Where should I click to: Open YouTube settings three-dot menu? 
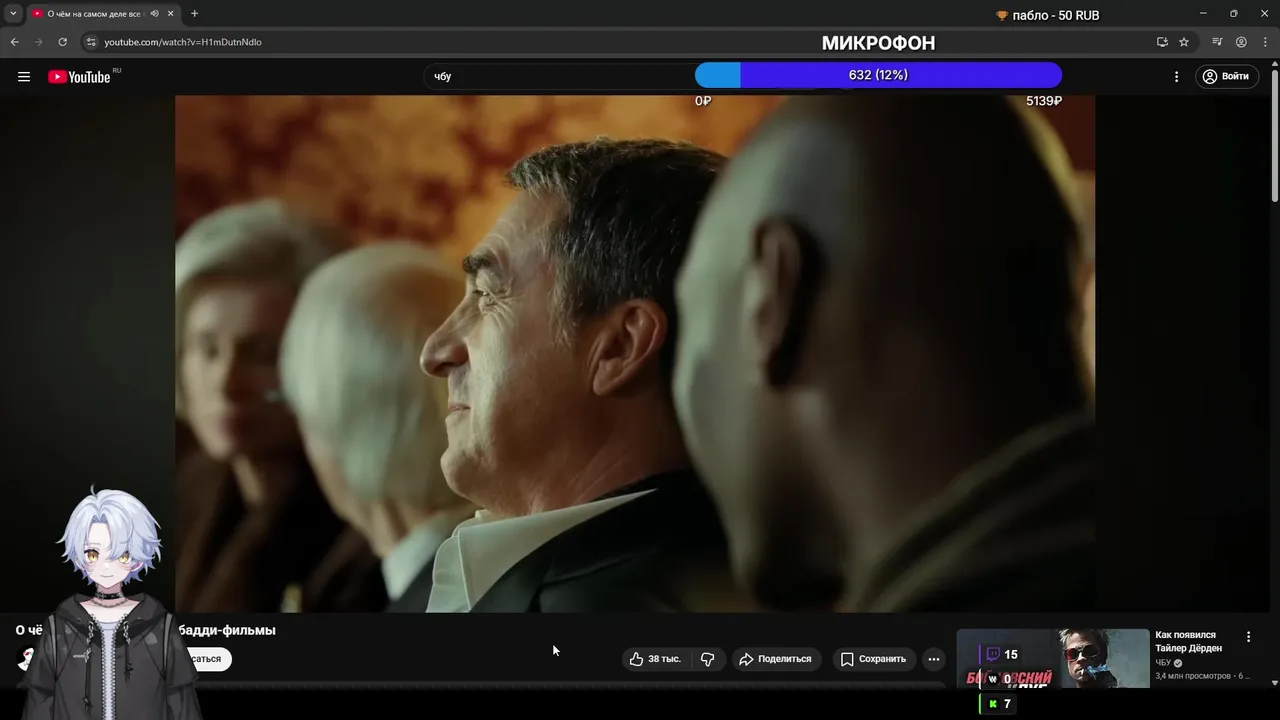pyautogui.click(x=1176, y=77)
